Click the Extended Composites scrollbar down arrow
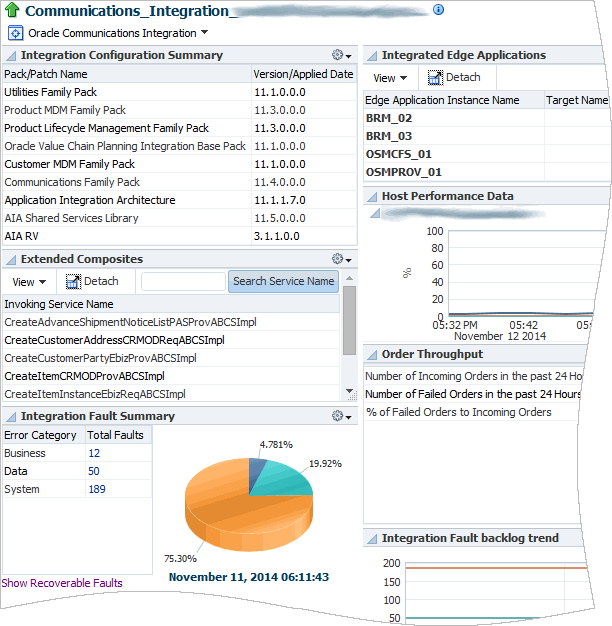The width and height of the screenshot is (612, 626). 349,390
